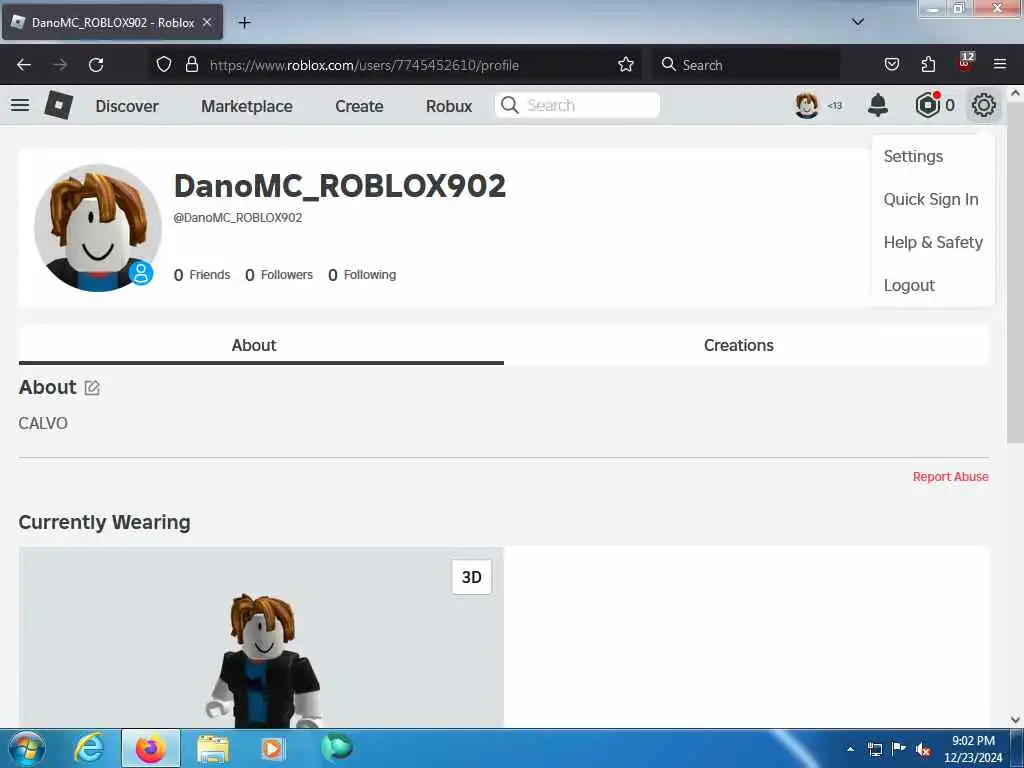Image resolution: width=1024 pixels, height=768 pixels.
Task: View the 0 Friends list
Action: point(202,275)
